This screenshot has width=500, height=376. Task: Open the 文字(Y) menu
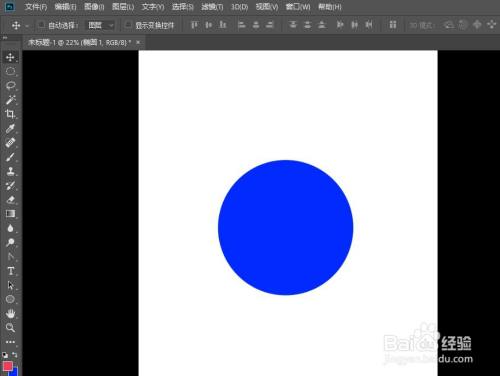coord(153,7)
